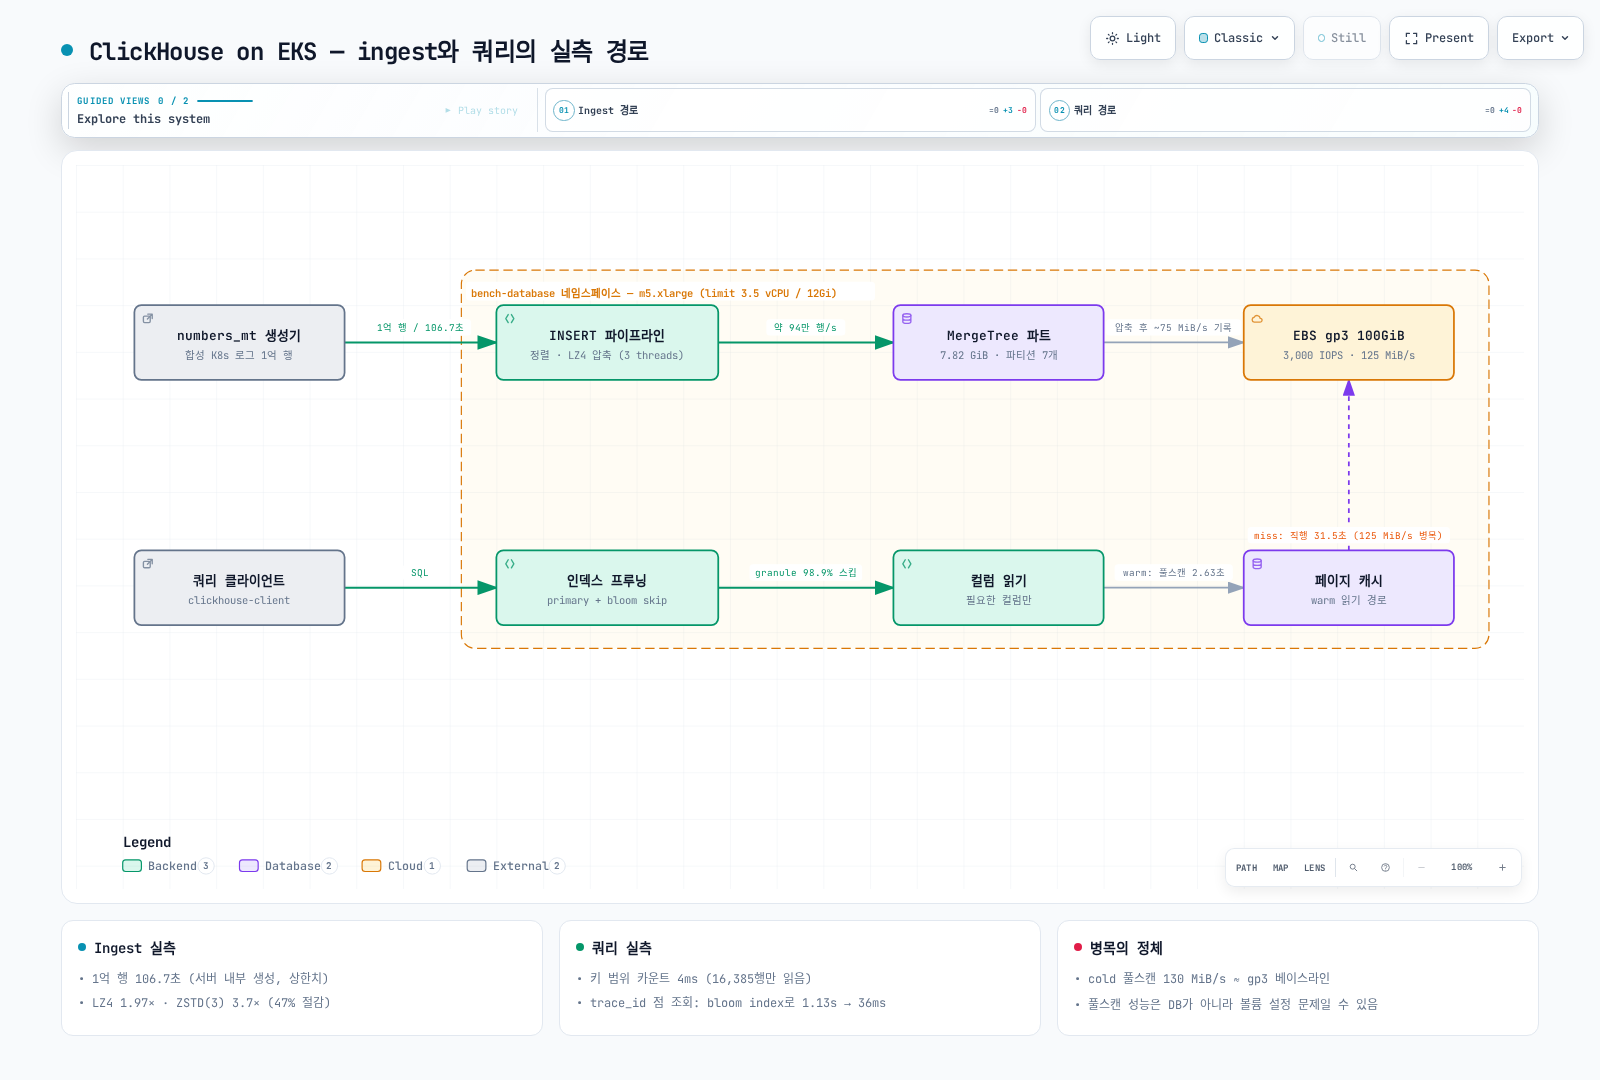The height and width of the screenshot is (1080, 1600).
Task: Click the '압축 후 ~75 MiB/s 기록' edge label
Action: pos(1173,328)
